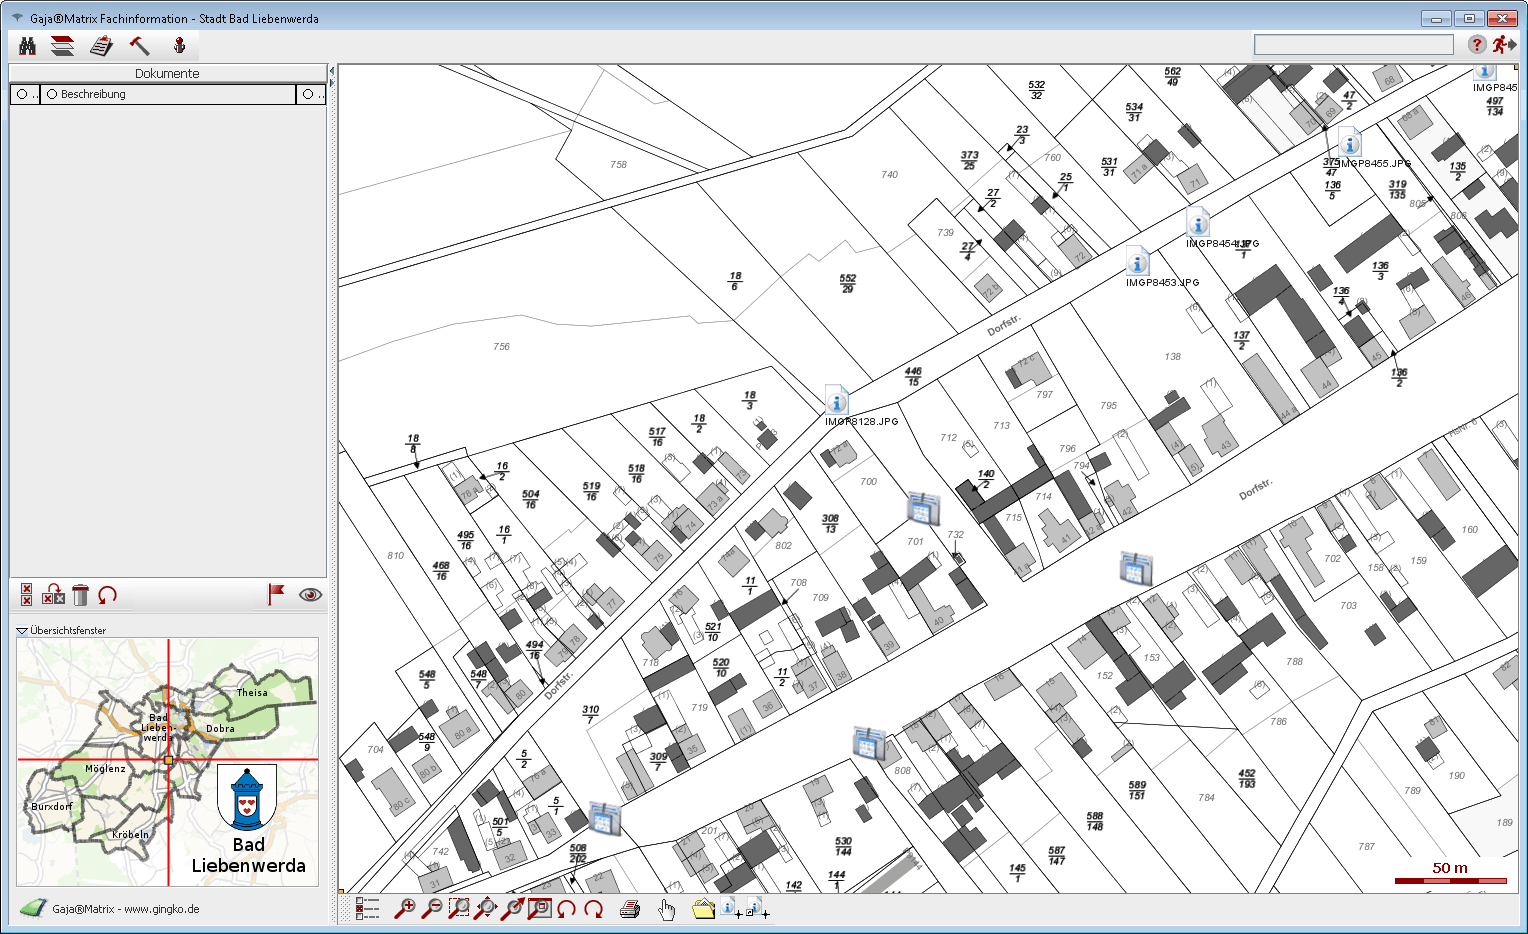Collapse the Übersichtsfenster section
The height and width of the screenshot is (934, 1528).
(22, 631)
